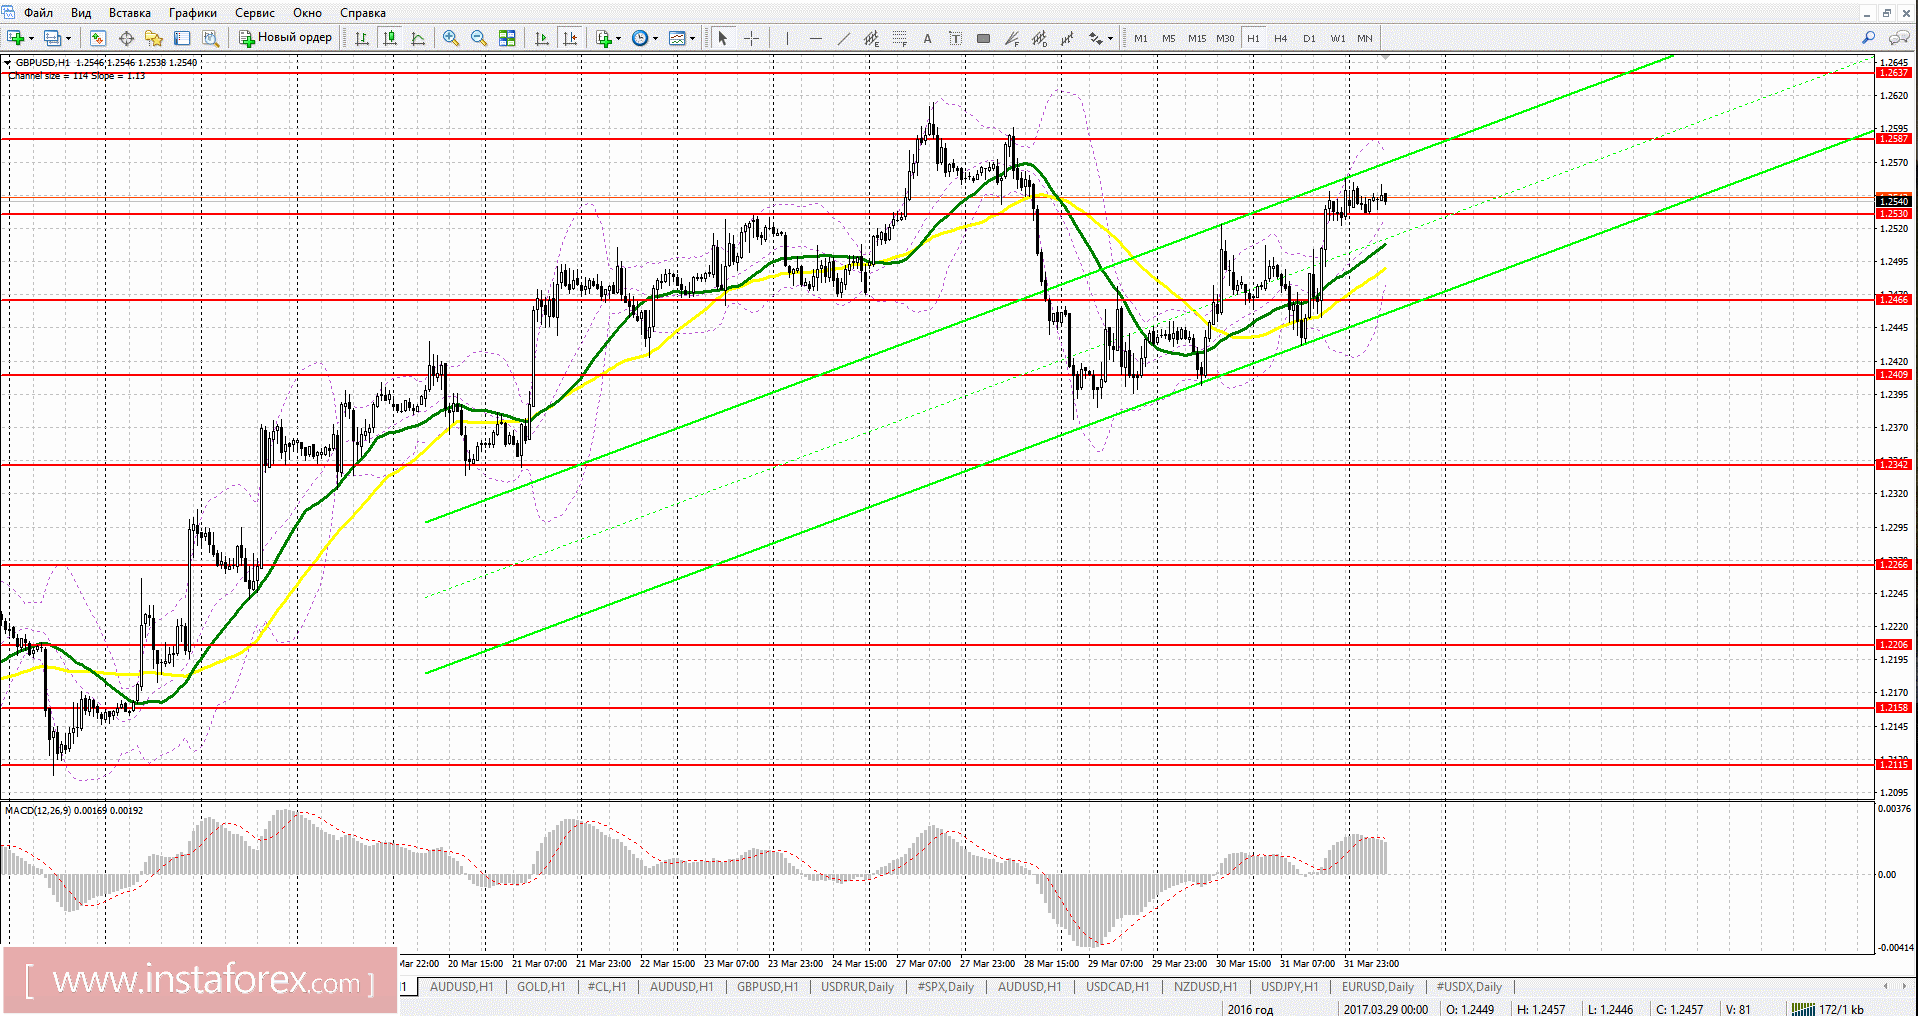This screenshot has height=1016, width=1918.
Task: Open the Navigator folder-star icon
Action: coord(154,38)
